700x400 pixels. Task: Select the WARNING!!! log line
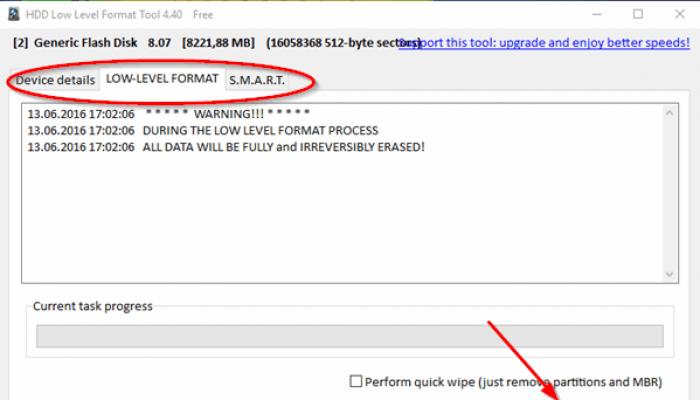(x=168, y=114)
